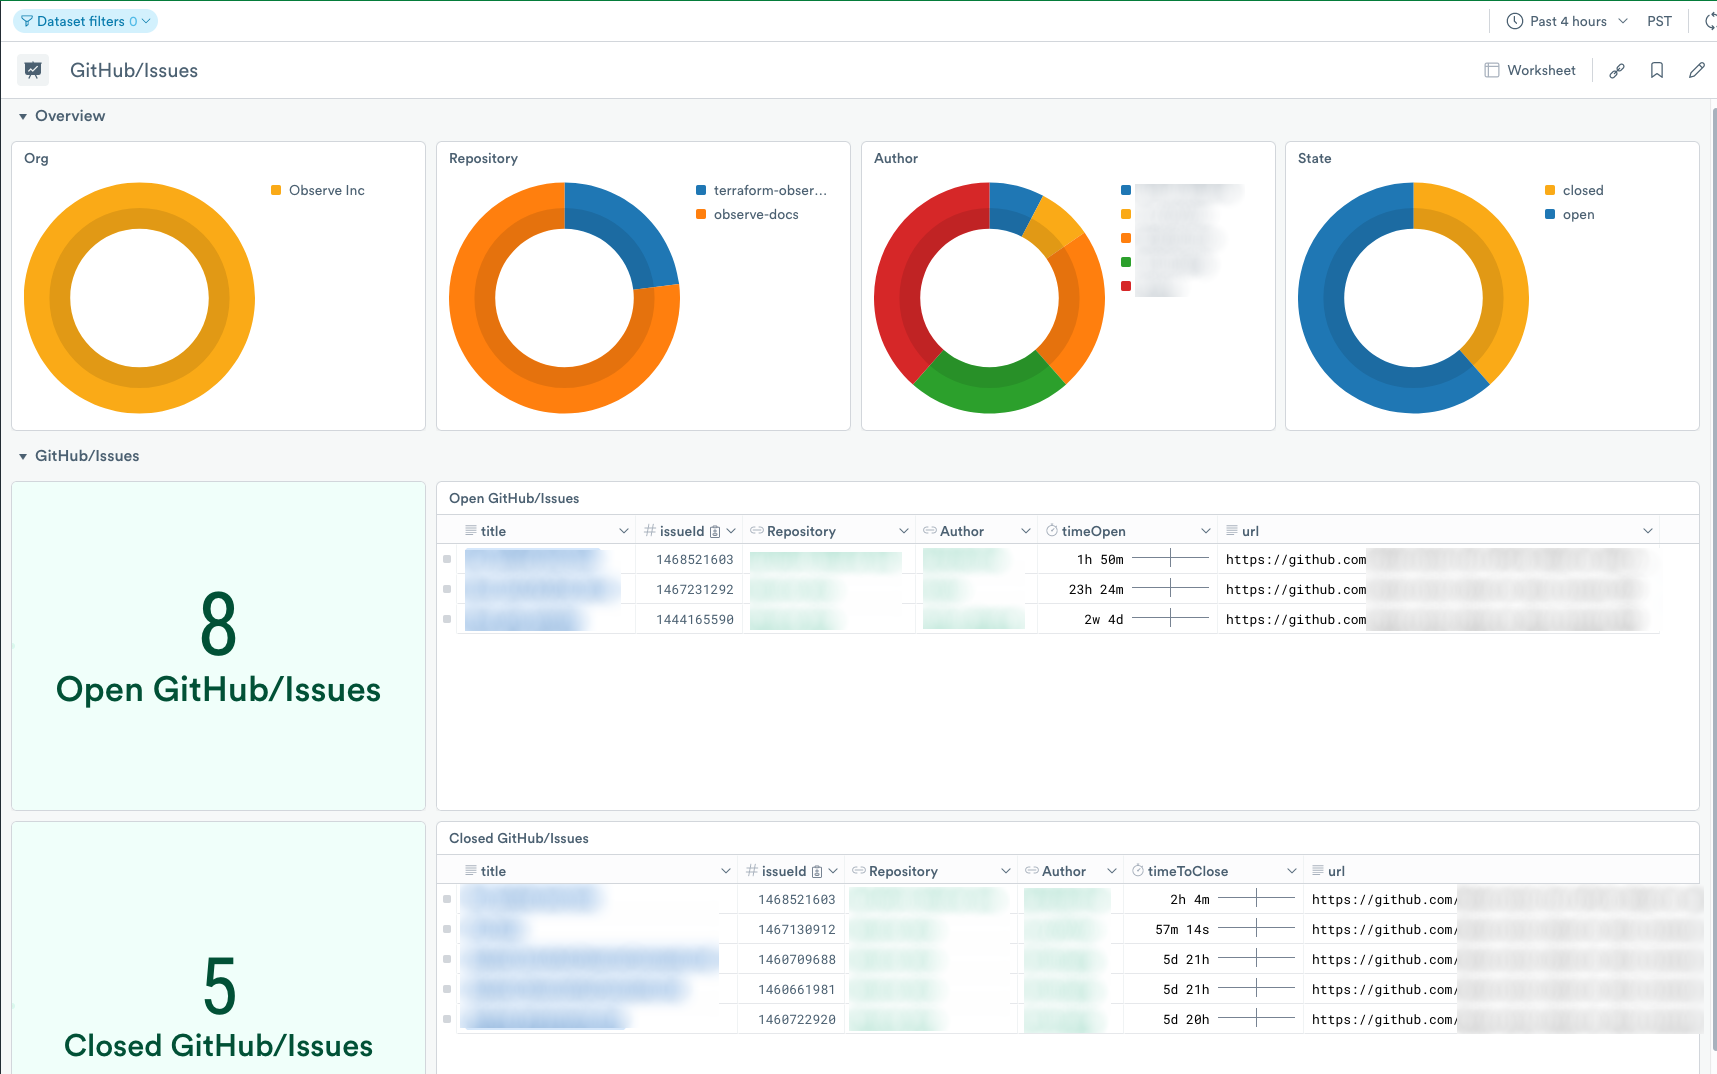Image resolution: width=1717 pixels, height=1074 pixels.
Task: Open Repository column menu in Open issues table
Action: tap(904, 531)
